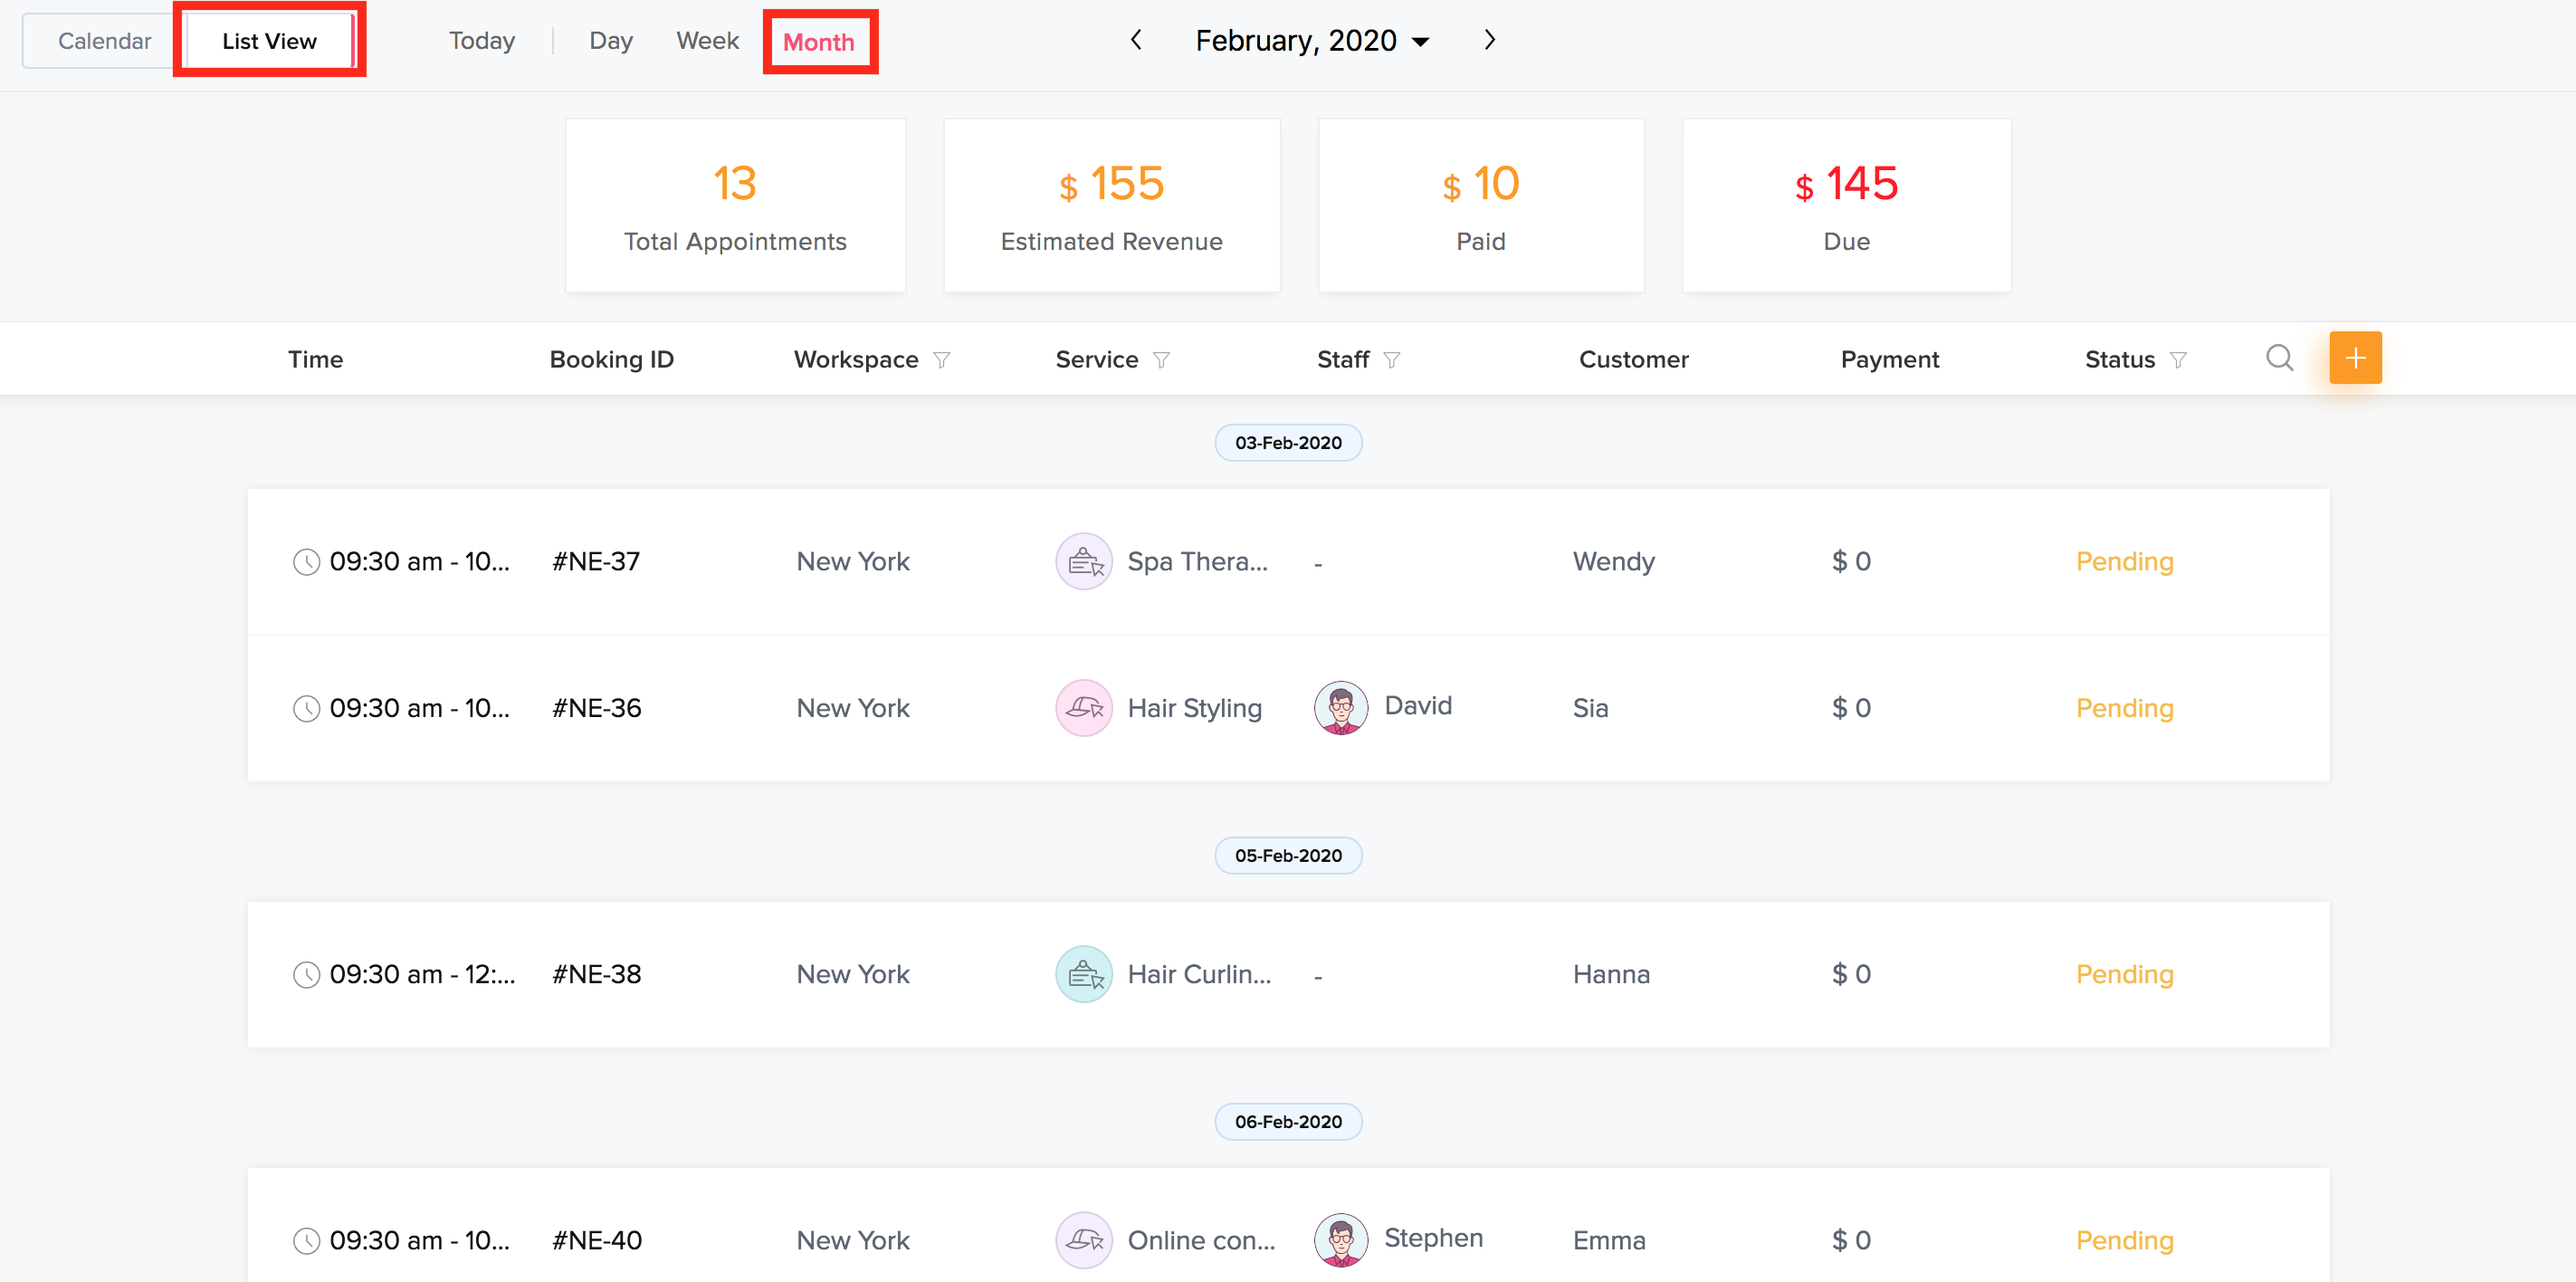Switch to the Week tab
Viewport: 2576px width, 1282px height.
(x=707, y=41)
